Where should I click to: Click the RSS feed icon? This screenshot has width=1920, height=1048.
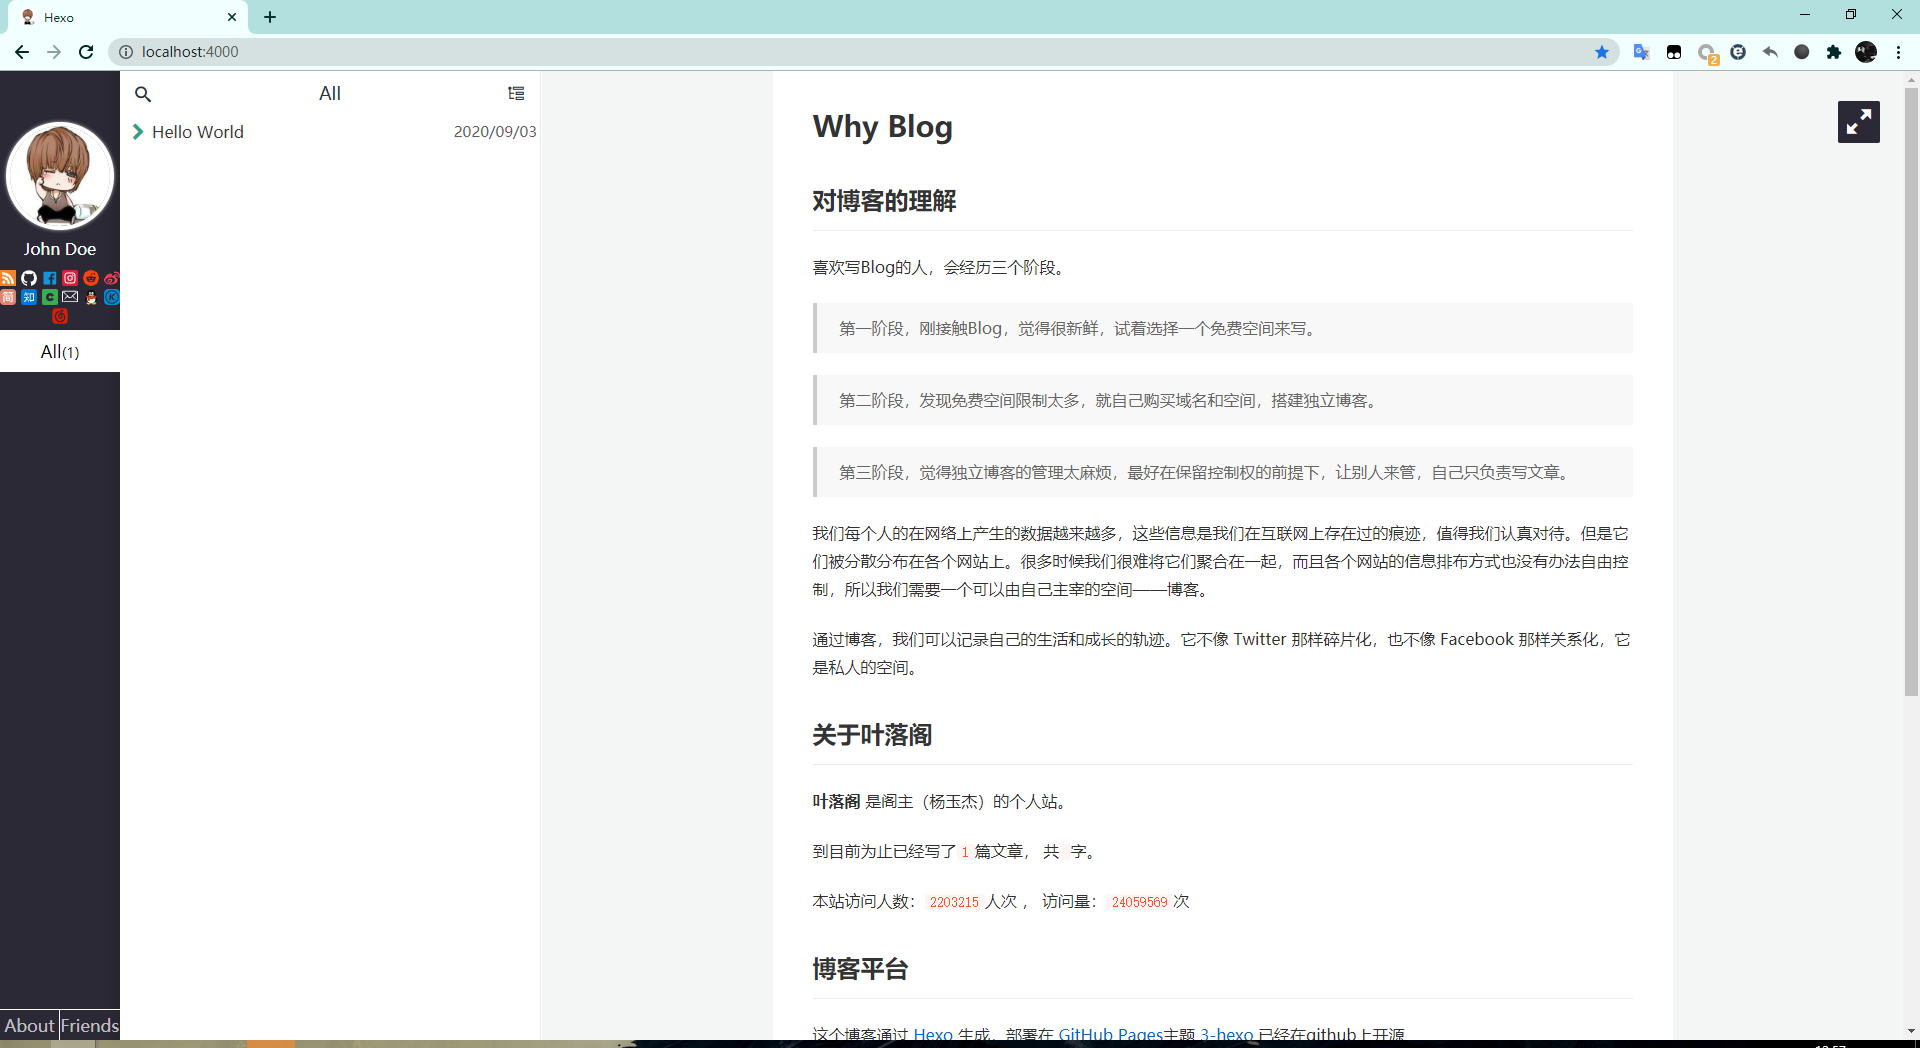pos(8,278)
